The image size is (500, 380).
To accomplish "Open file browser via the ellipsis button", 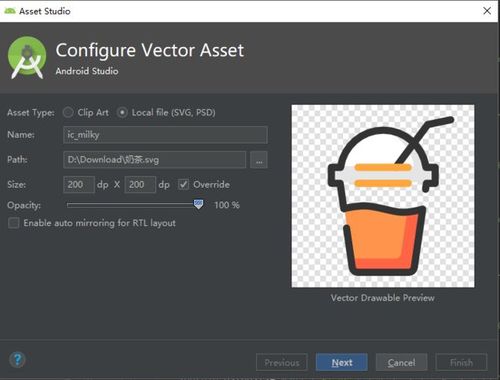I will click(x=259, y=160).
